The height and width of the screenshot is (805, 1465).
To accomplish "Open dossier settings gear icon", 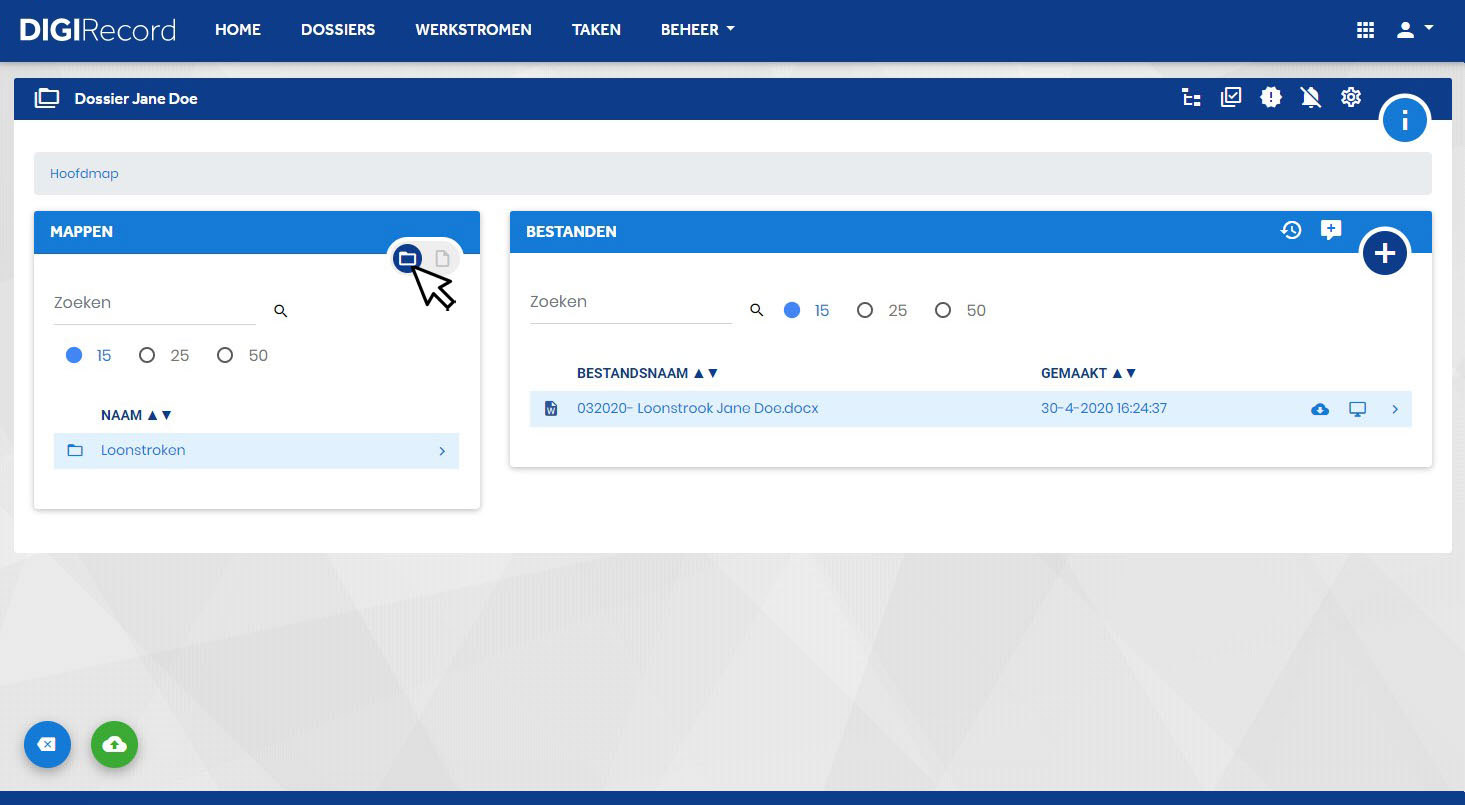I will point(1351,97).
